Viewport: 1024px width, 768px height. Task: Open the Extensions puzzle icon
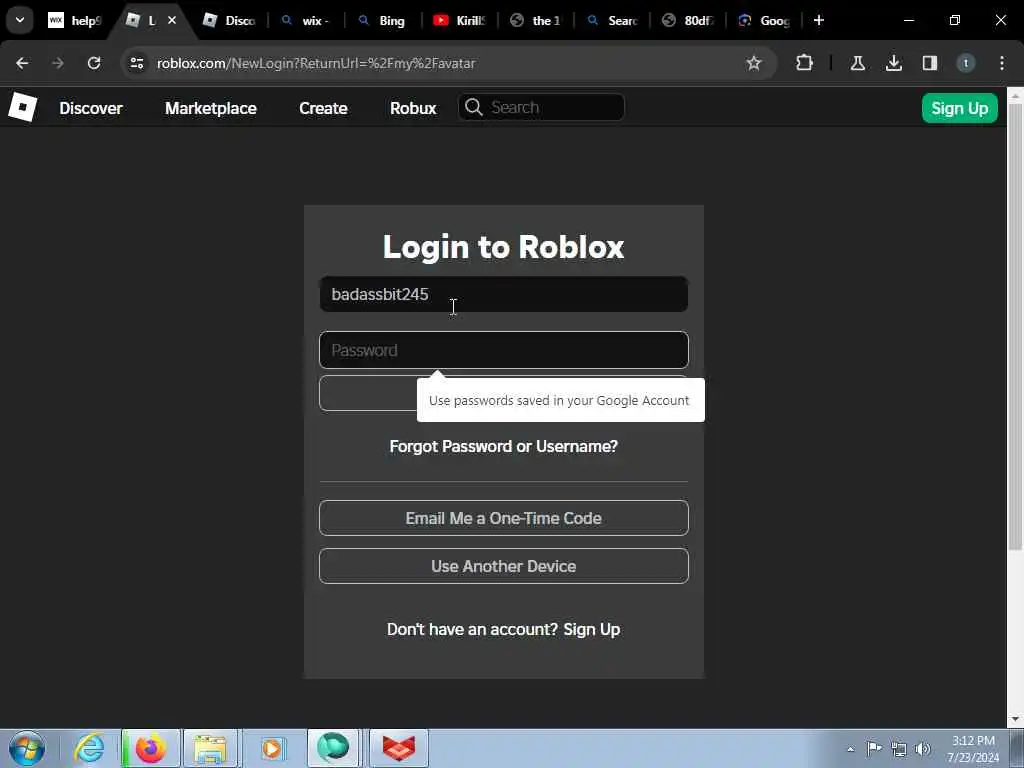(805, 63)
